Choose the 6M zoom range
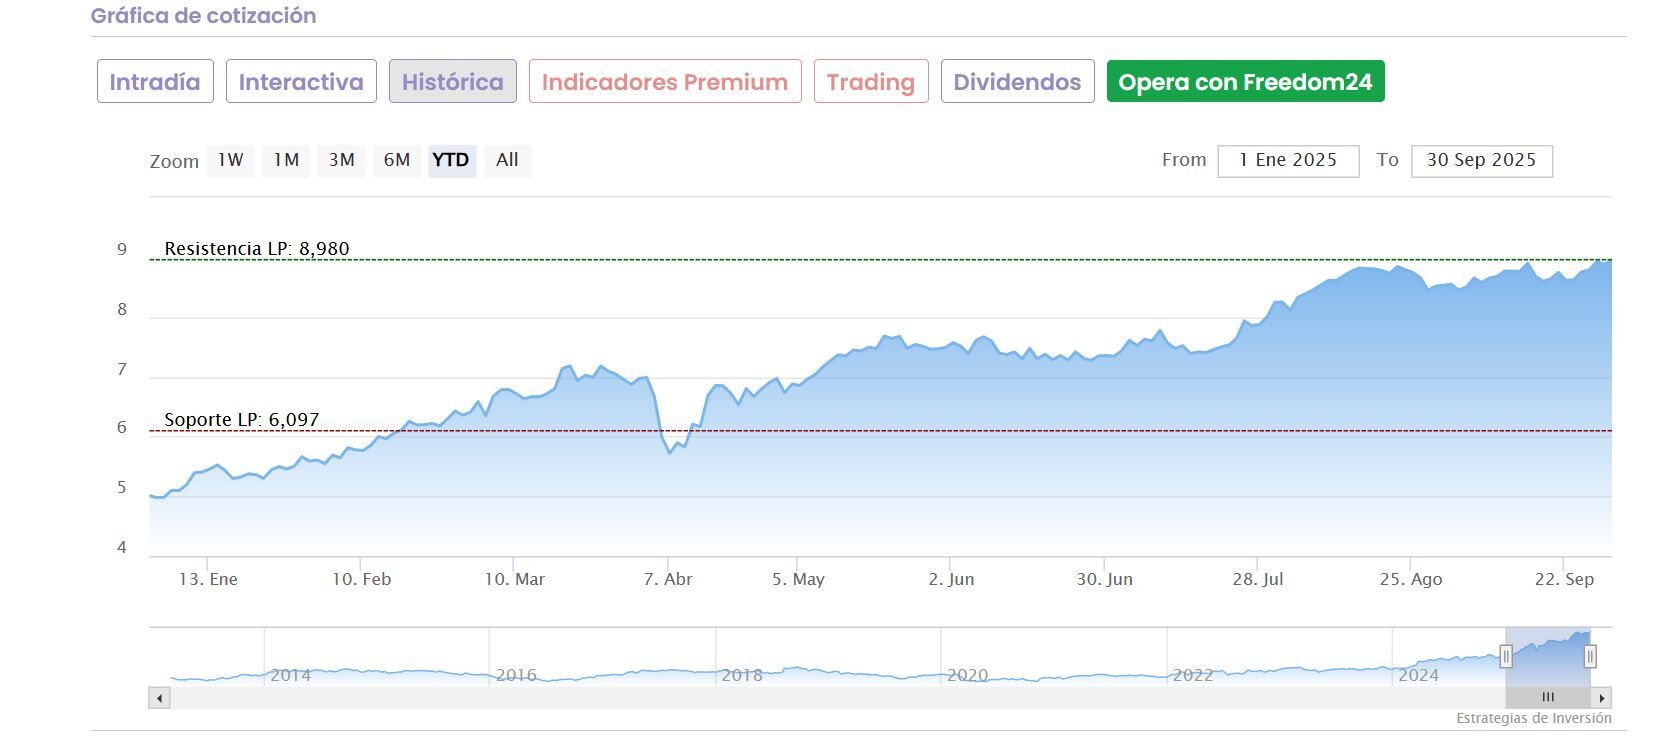The image size is (1658, 742). (x=397, y=160)
